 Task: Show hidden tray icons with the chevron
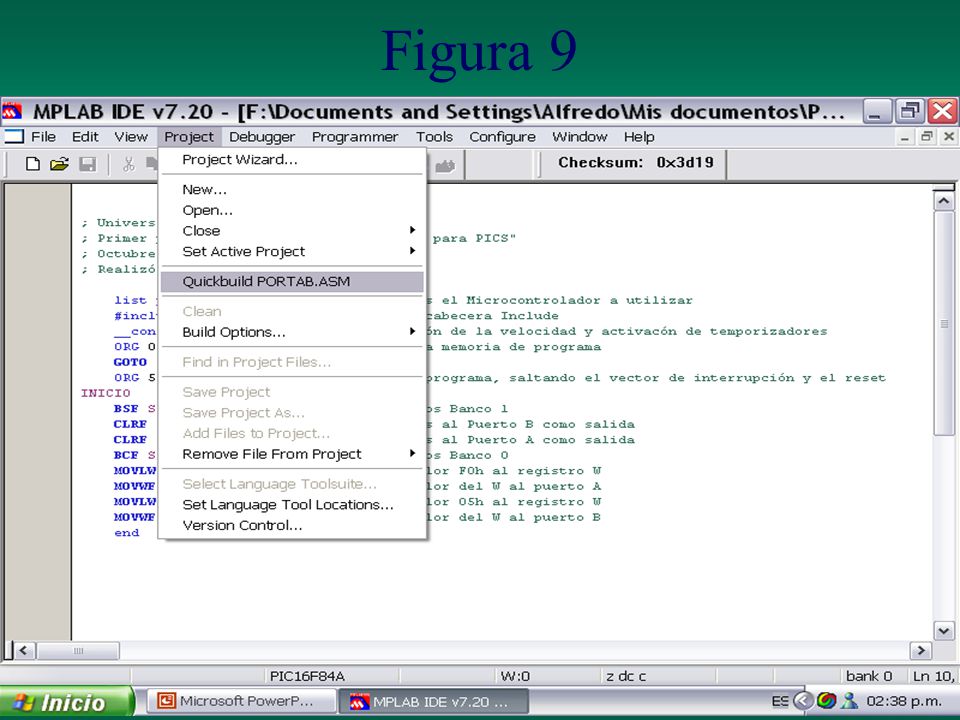(x=803, y=700)
